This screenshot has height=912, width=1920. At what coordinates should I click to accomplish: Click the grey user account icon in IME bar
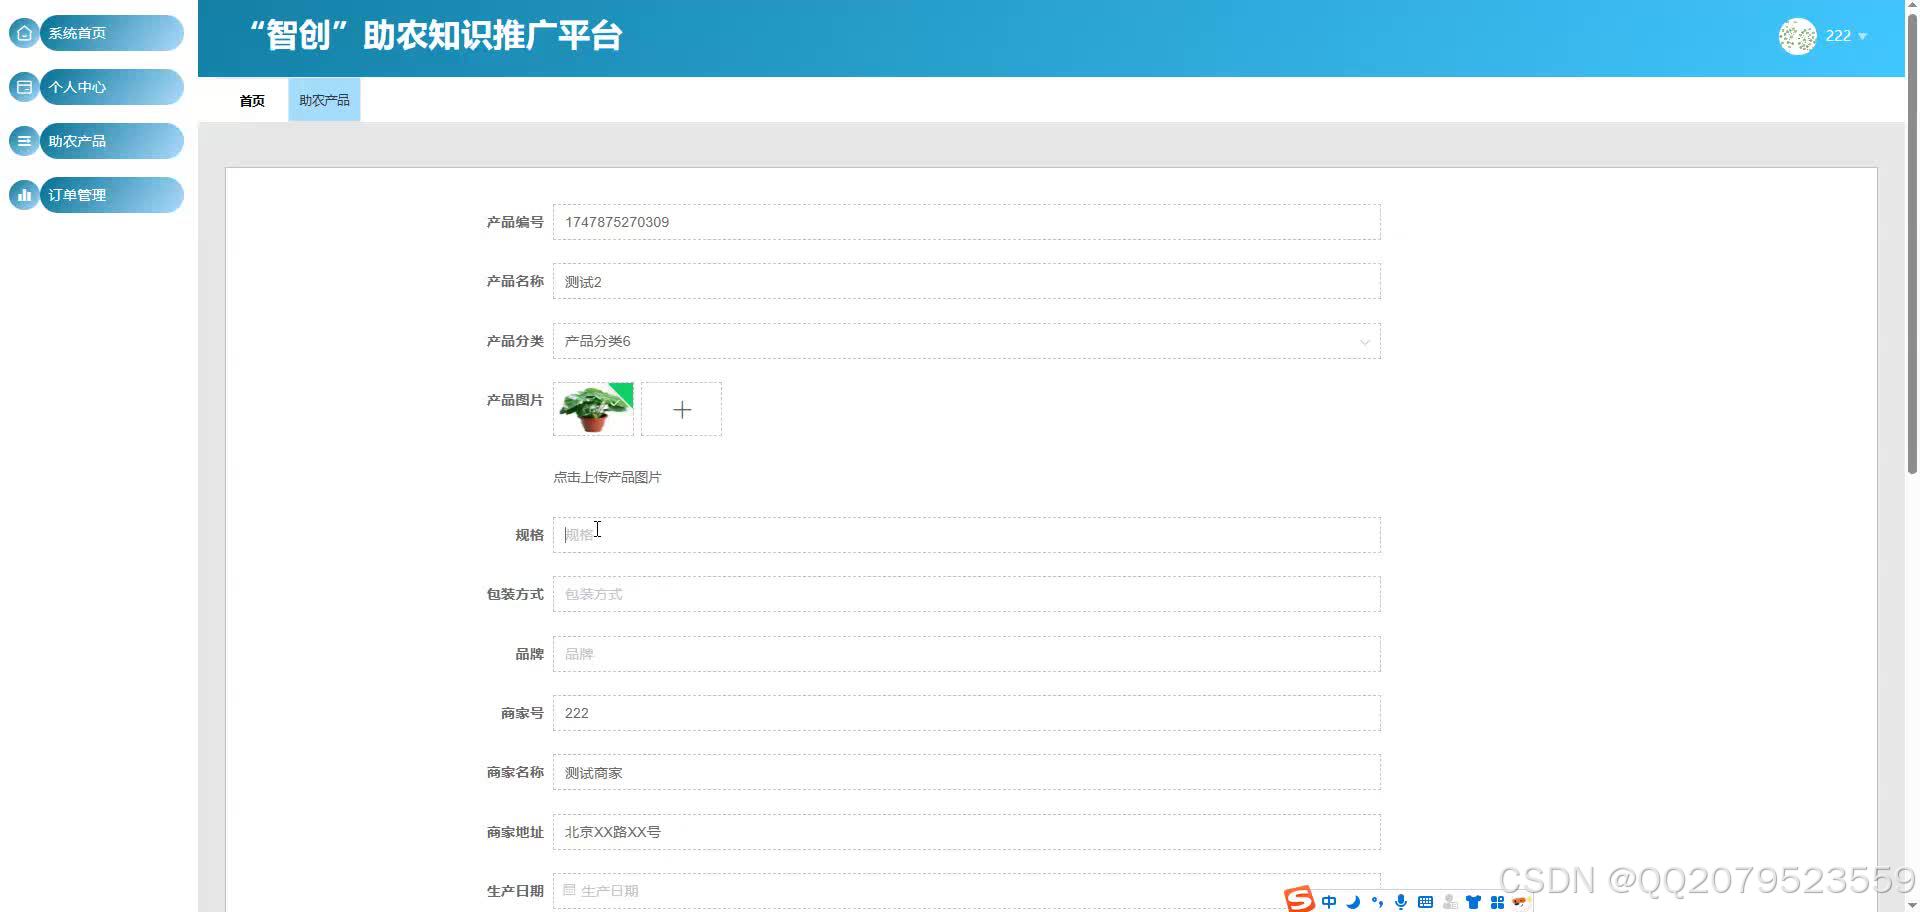[1449, 902]
